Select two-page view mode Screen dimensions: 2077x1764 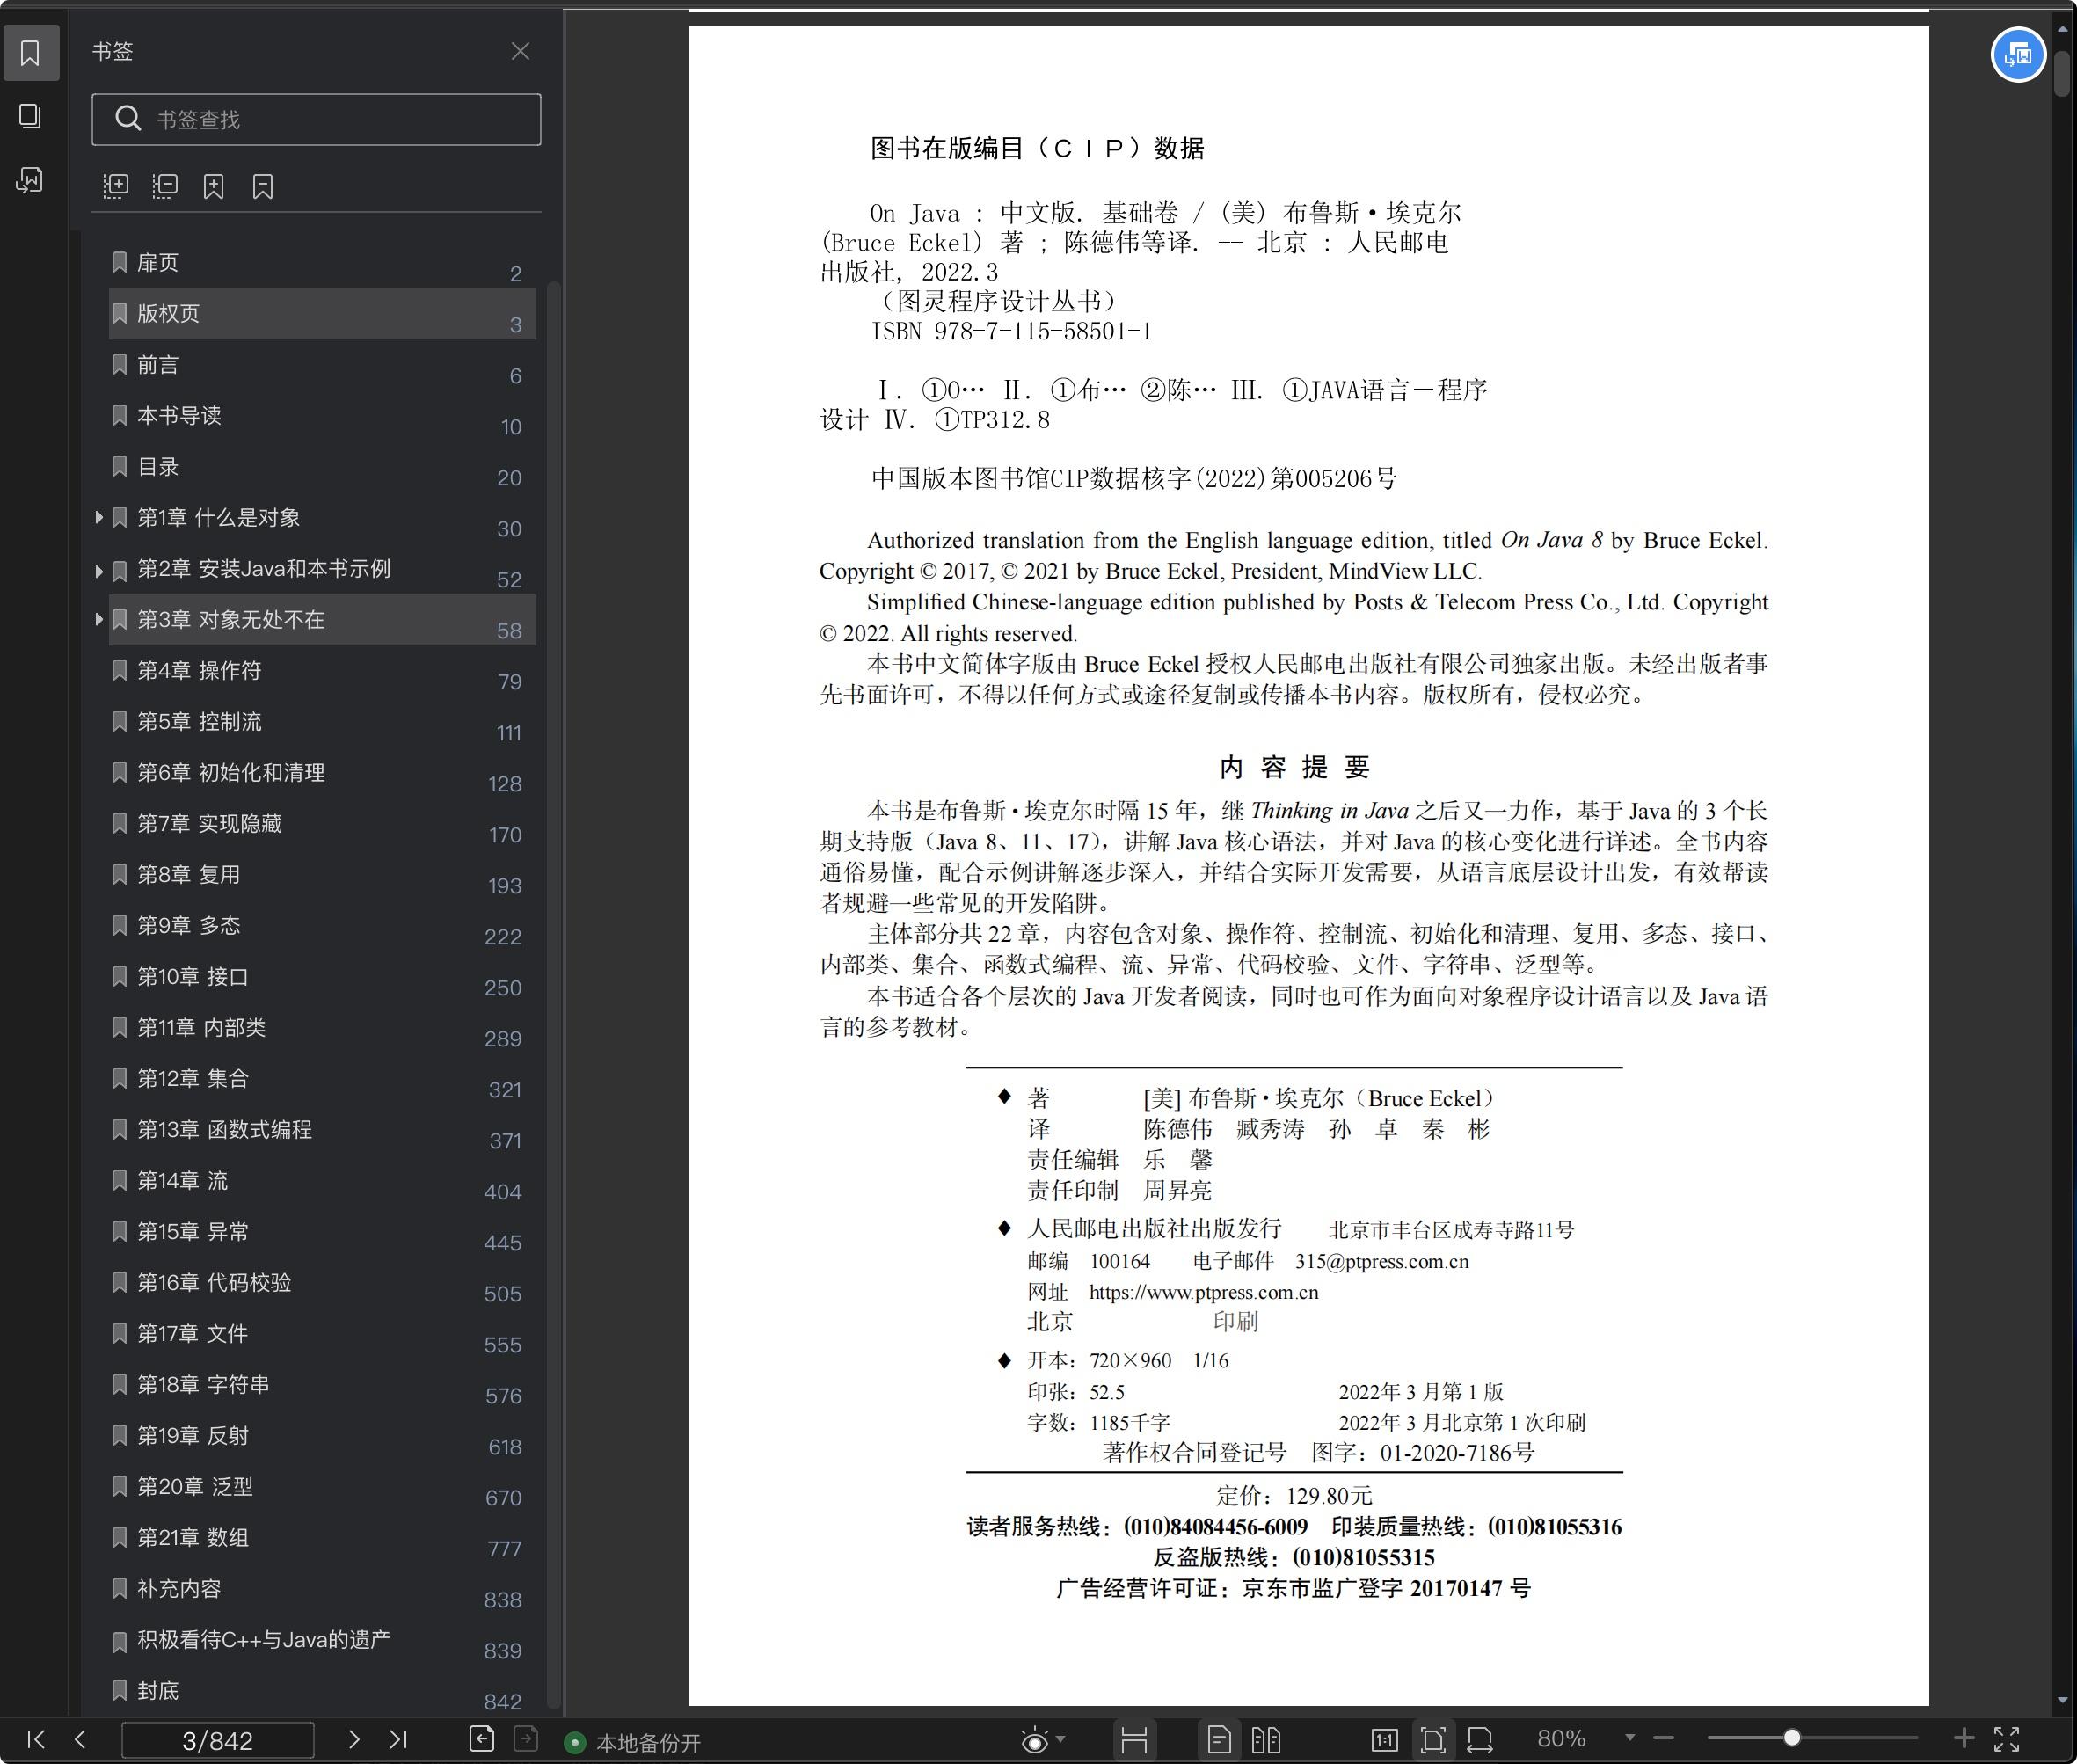[1266, 1740]
